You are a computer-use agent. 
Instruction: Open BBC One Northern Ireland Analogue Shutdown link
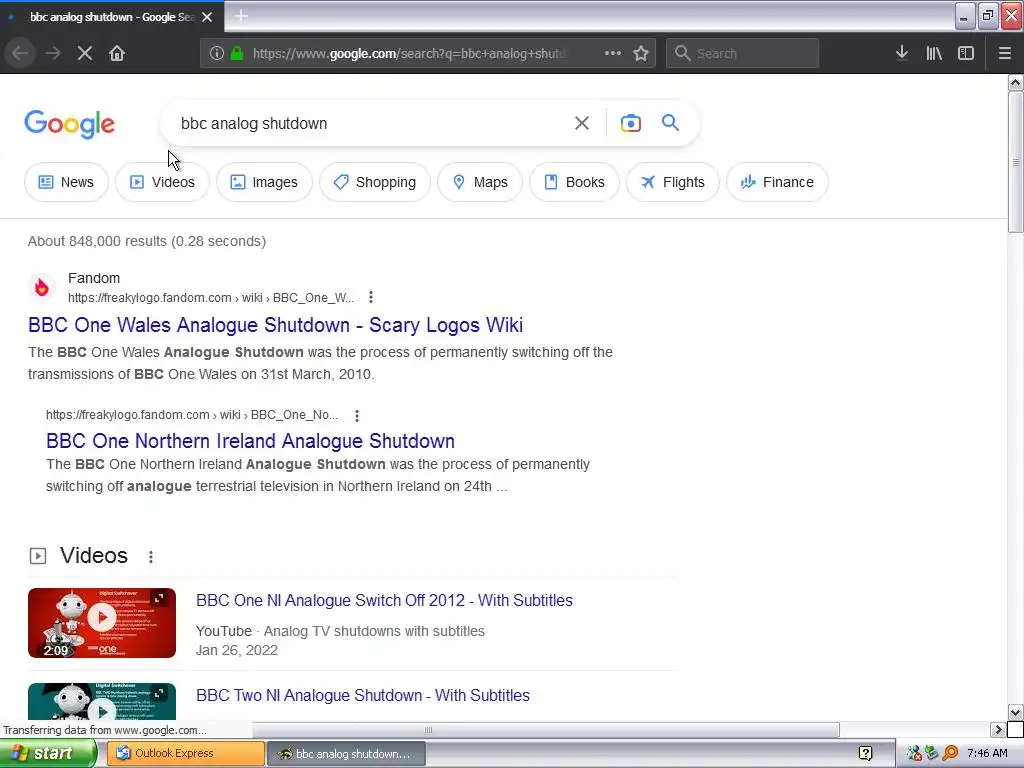(250, 441)
